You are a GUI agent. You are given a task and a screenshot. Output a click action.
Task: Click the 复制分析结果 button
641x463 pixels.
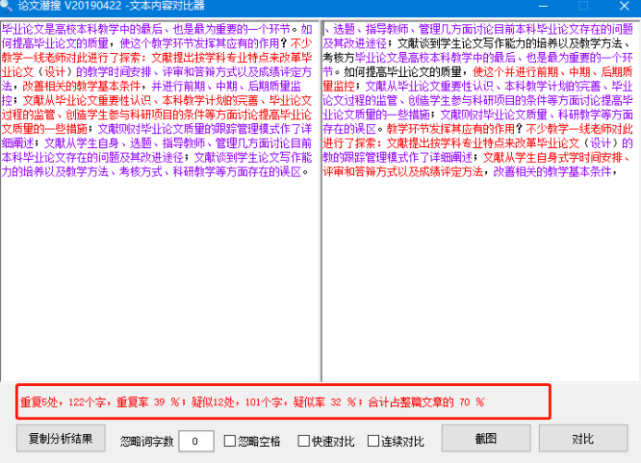pyautogui.click(x=61, y=438)
